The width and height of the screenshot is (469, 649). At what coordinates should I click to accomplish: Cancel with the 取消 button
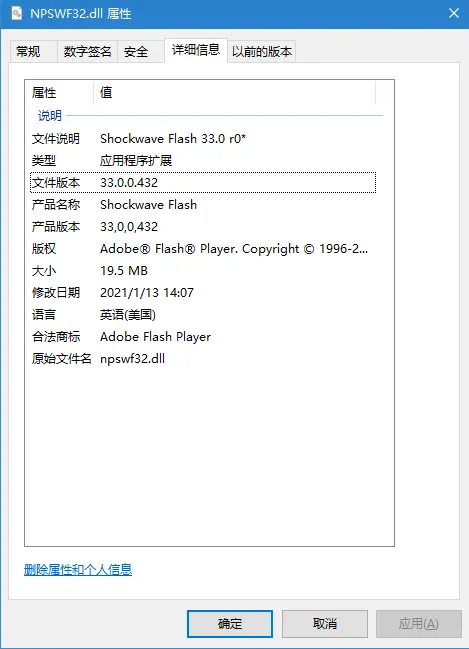(325, 623)
